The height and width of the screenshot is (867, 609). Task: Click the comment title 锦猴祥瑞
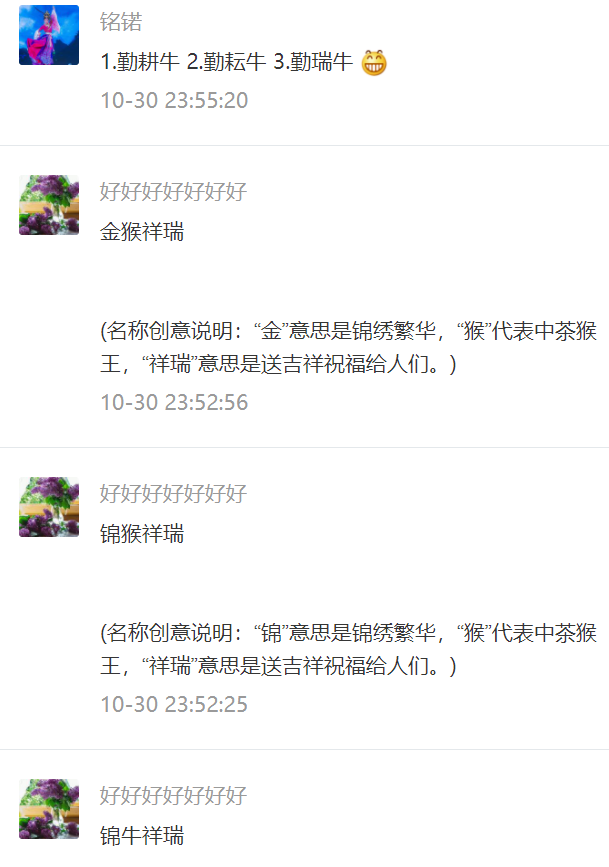142,534
